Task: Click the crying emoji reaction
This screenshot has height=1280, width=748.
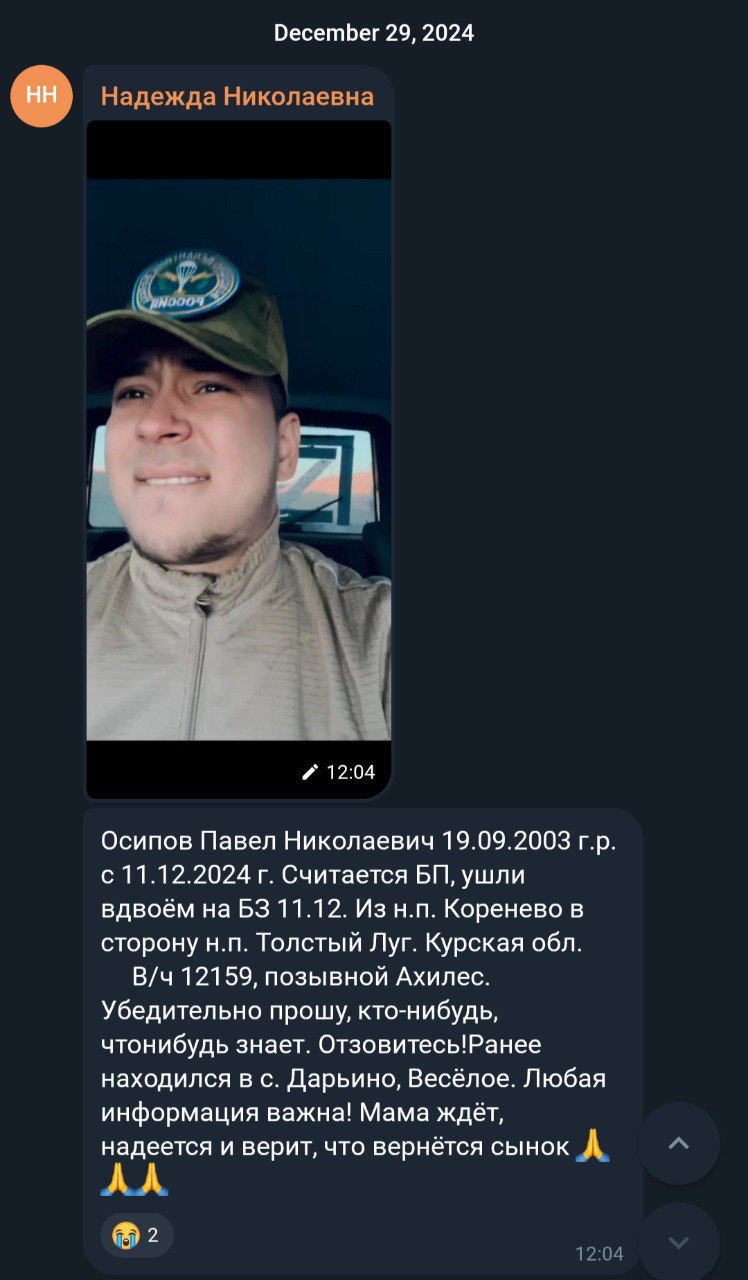Action: click(125, 1234)
